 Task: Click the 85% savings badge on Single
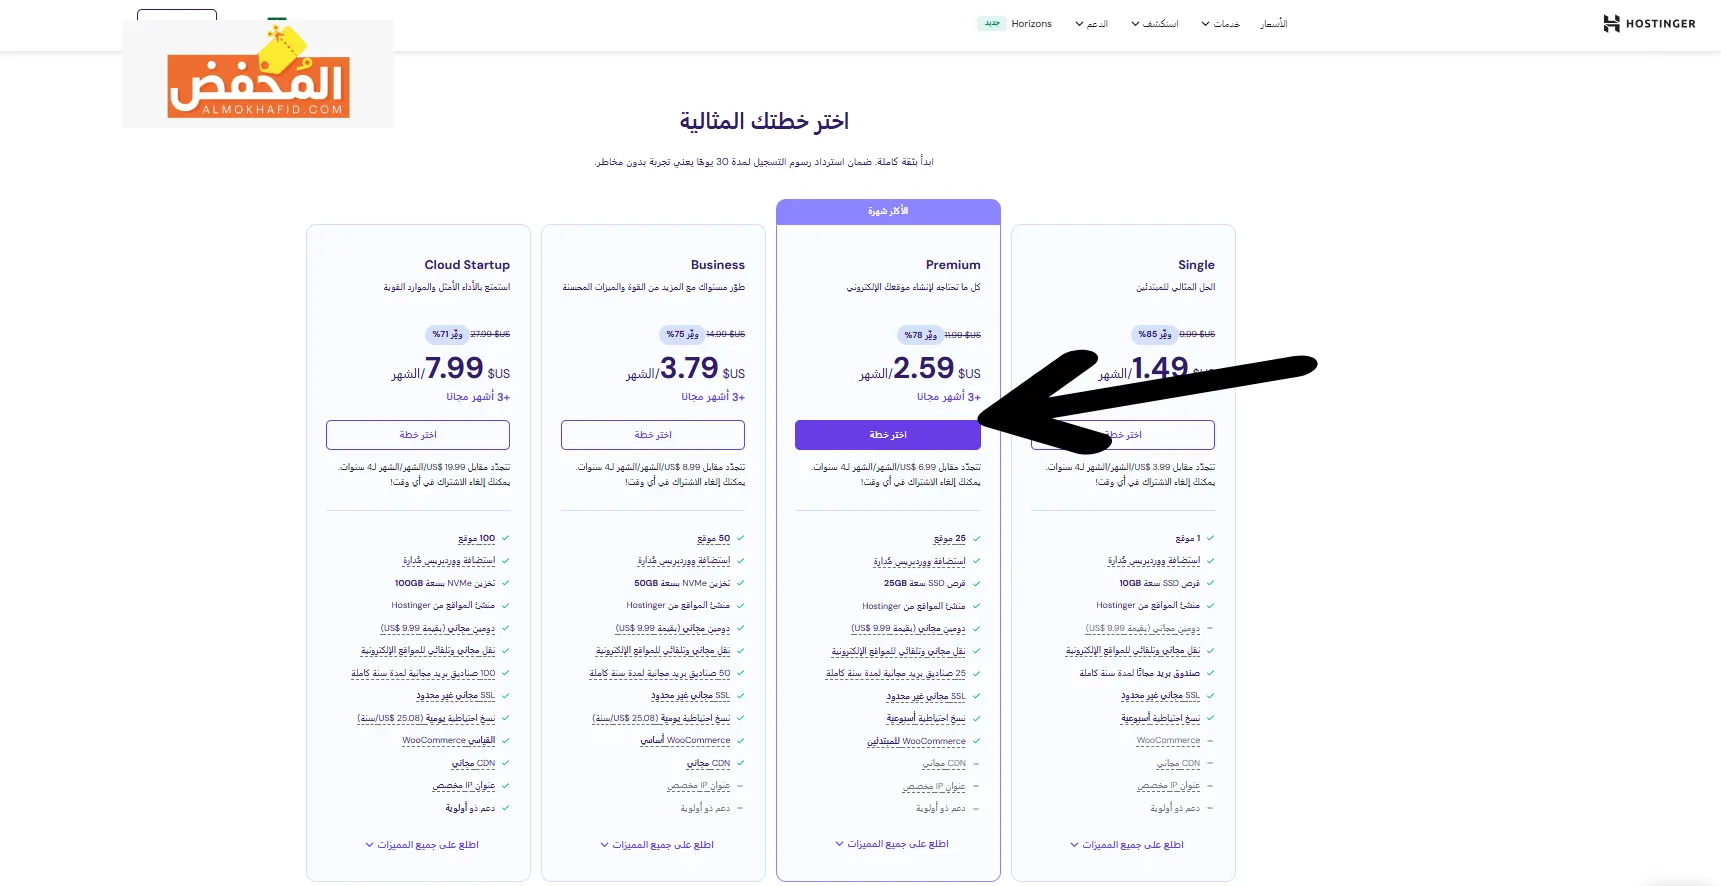[1154, 334]
